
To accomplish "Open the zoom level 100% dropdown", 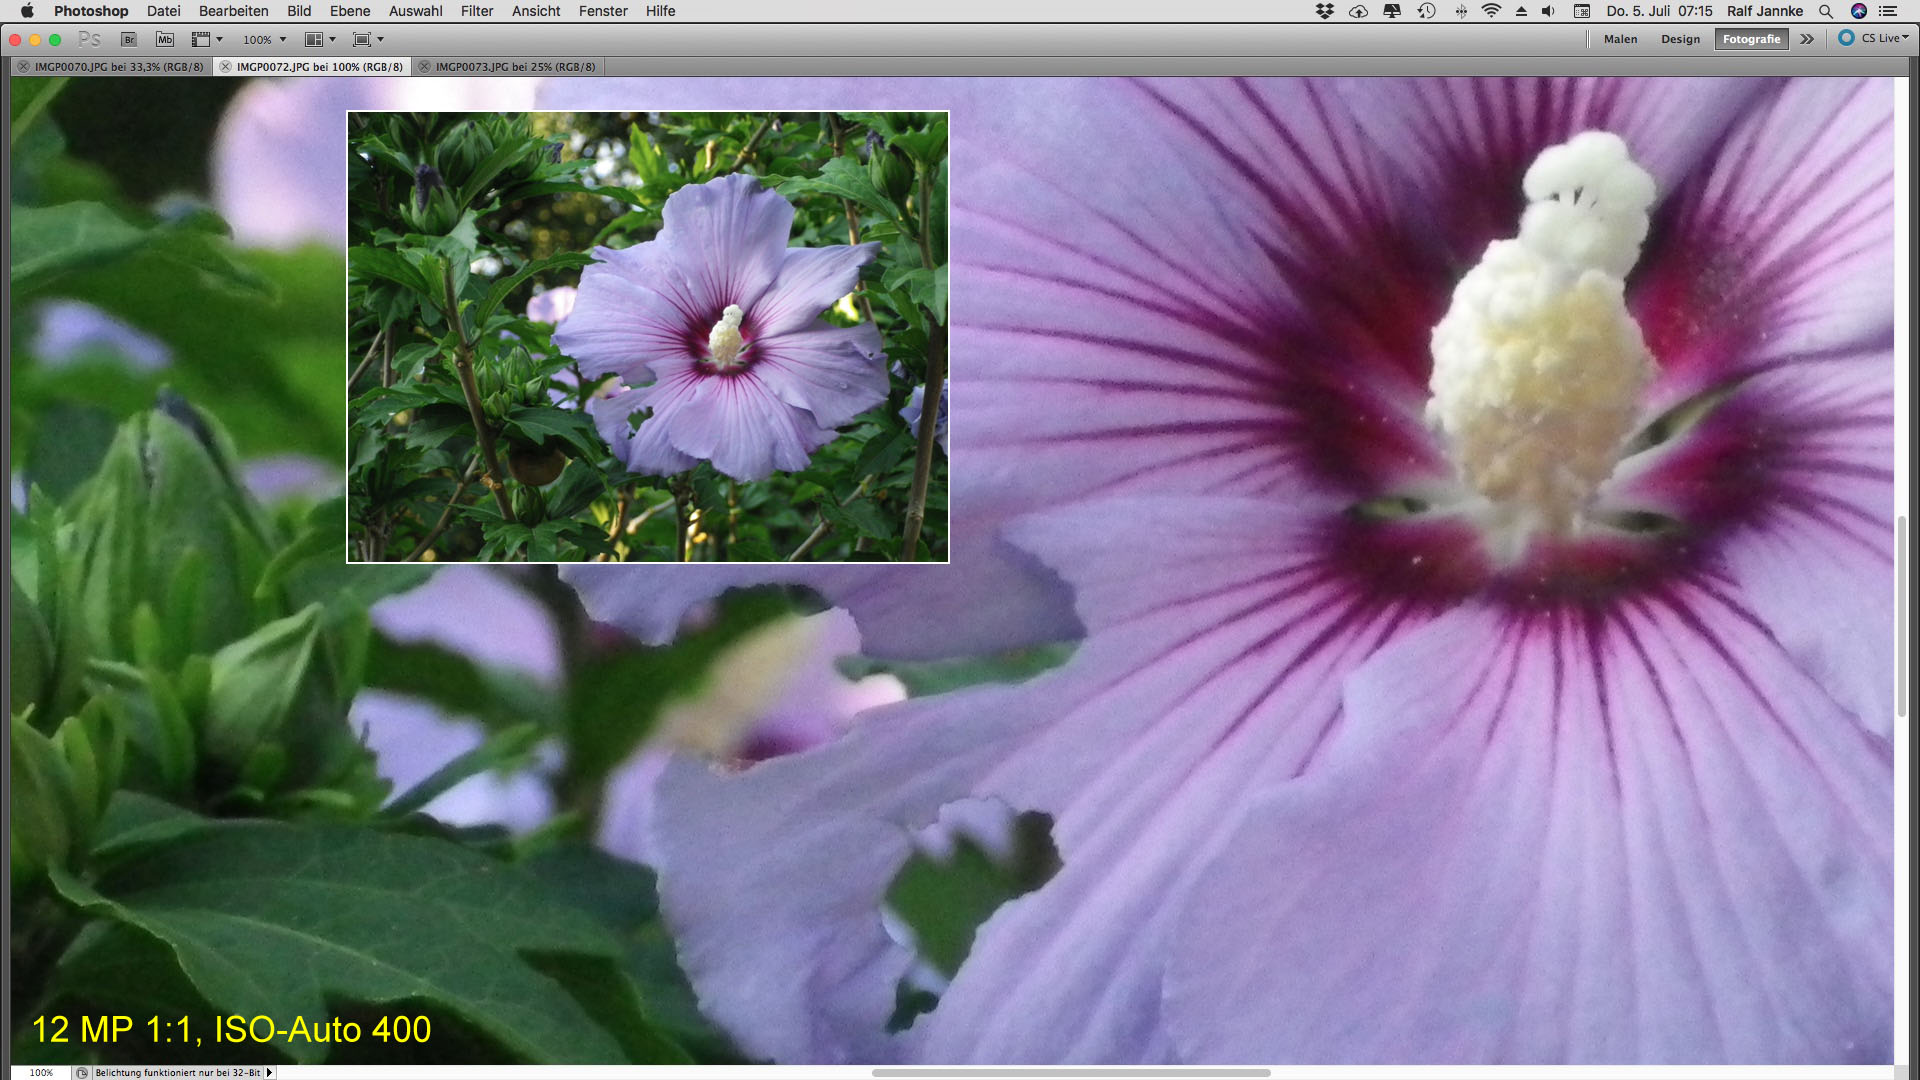I will coord(265,39).
